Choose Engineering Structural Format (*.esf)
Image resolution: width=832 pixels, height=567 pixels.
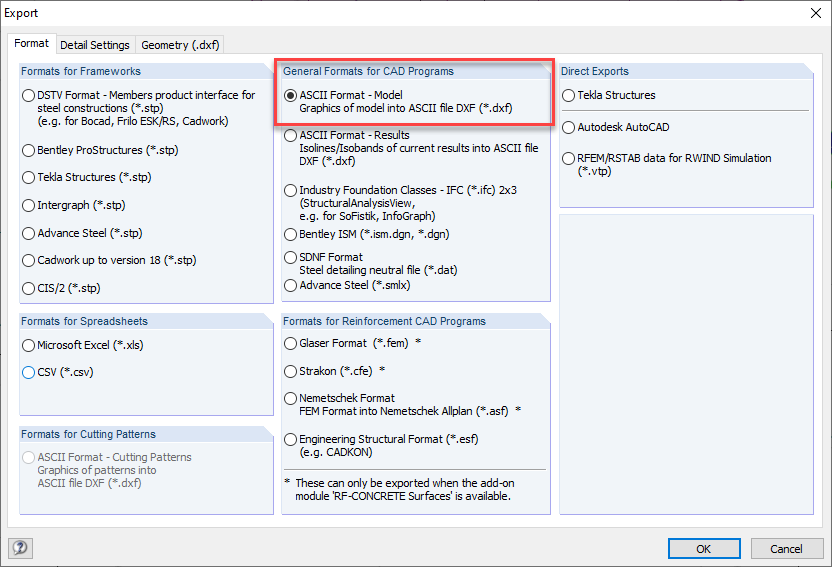click(291, 439)
